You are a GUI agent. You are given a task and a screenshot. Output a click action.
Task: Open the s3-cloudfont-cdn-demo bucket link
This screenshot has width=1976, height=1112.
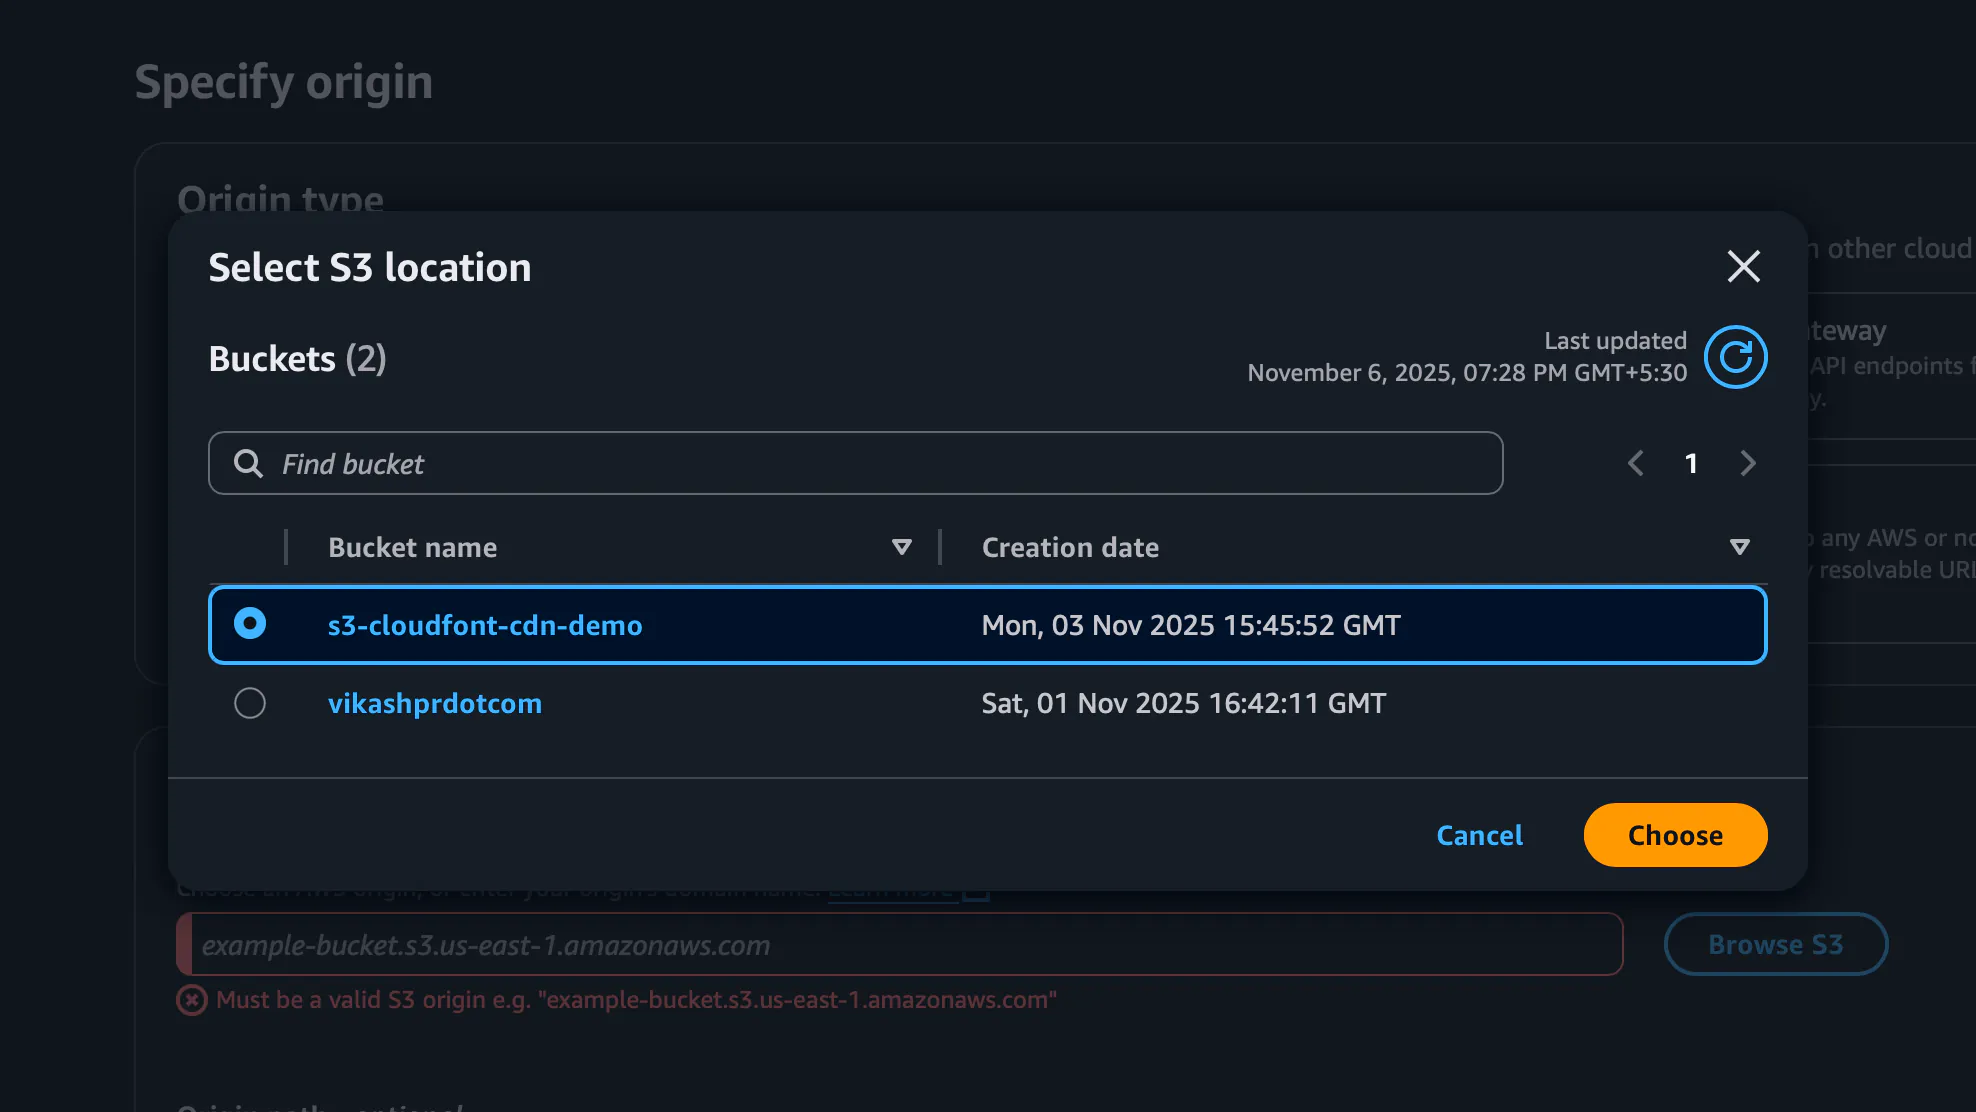click(x=485, y=624)
